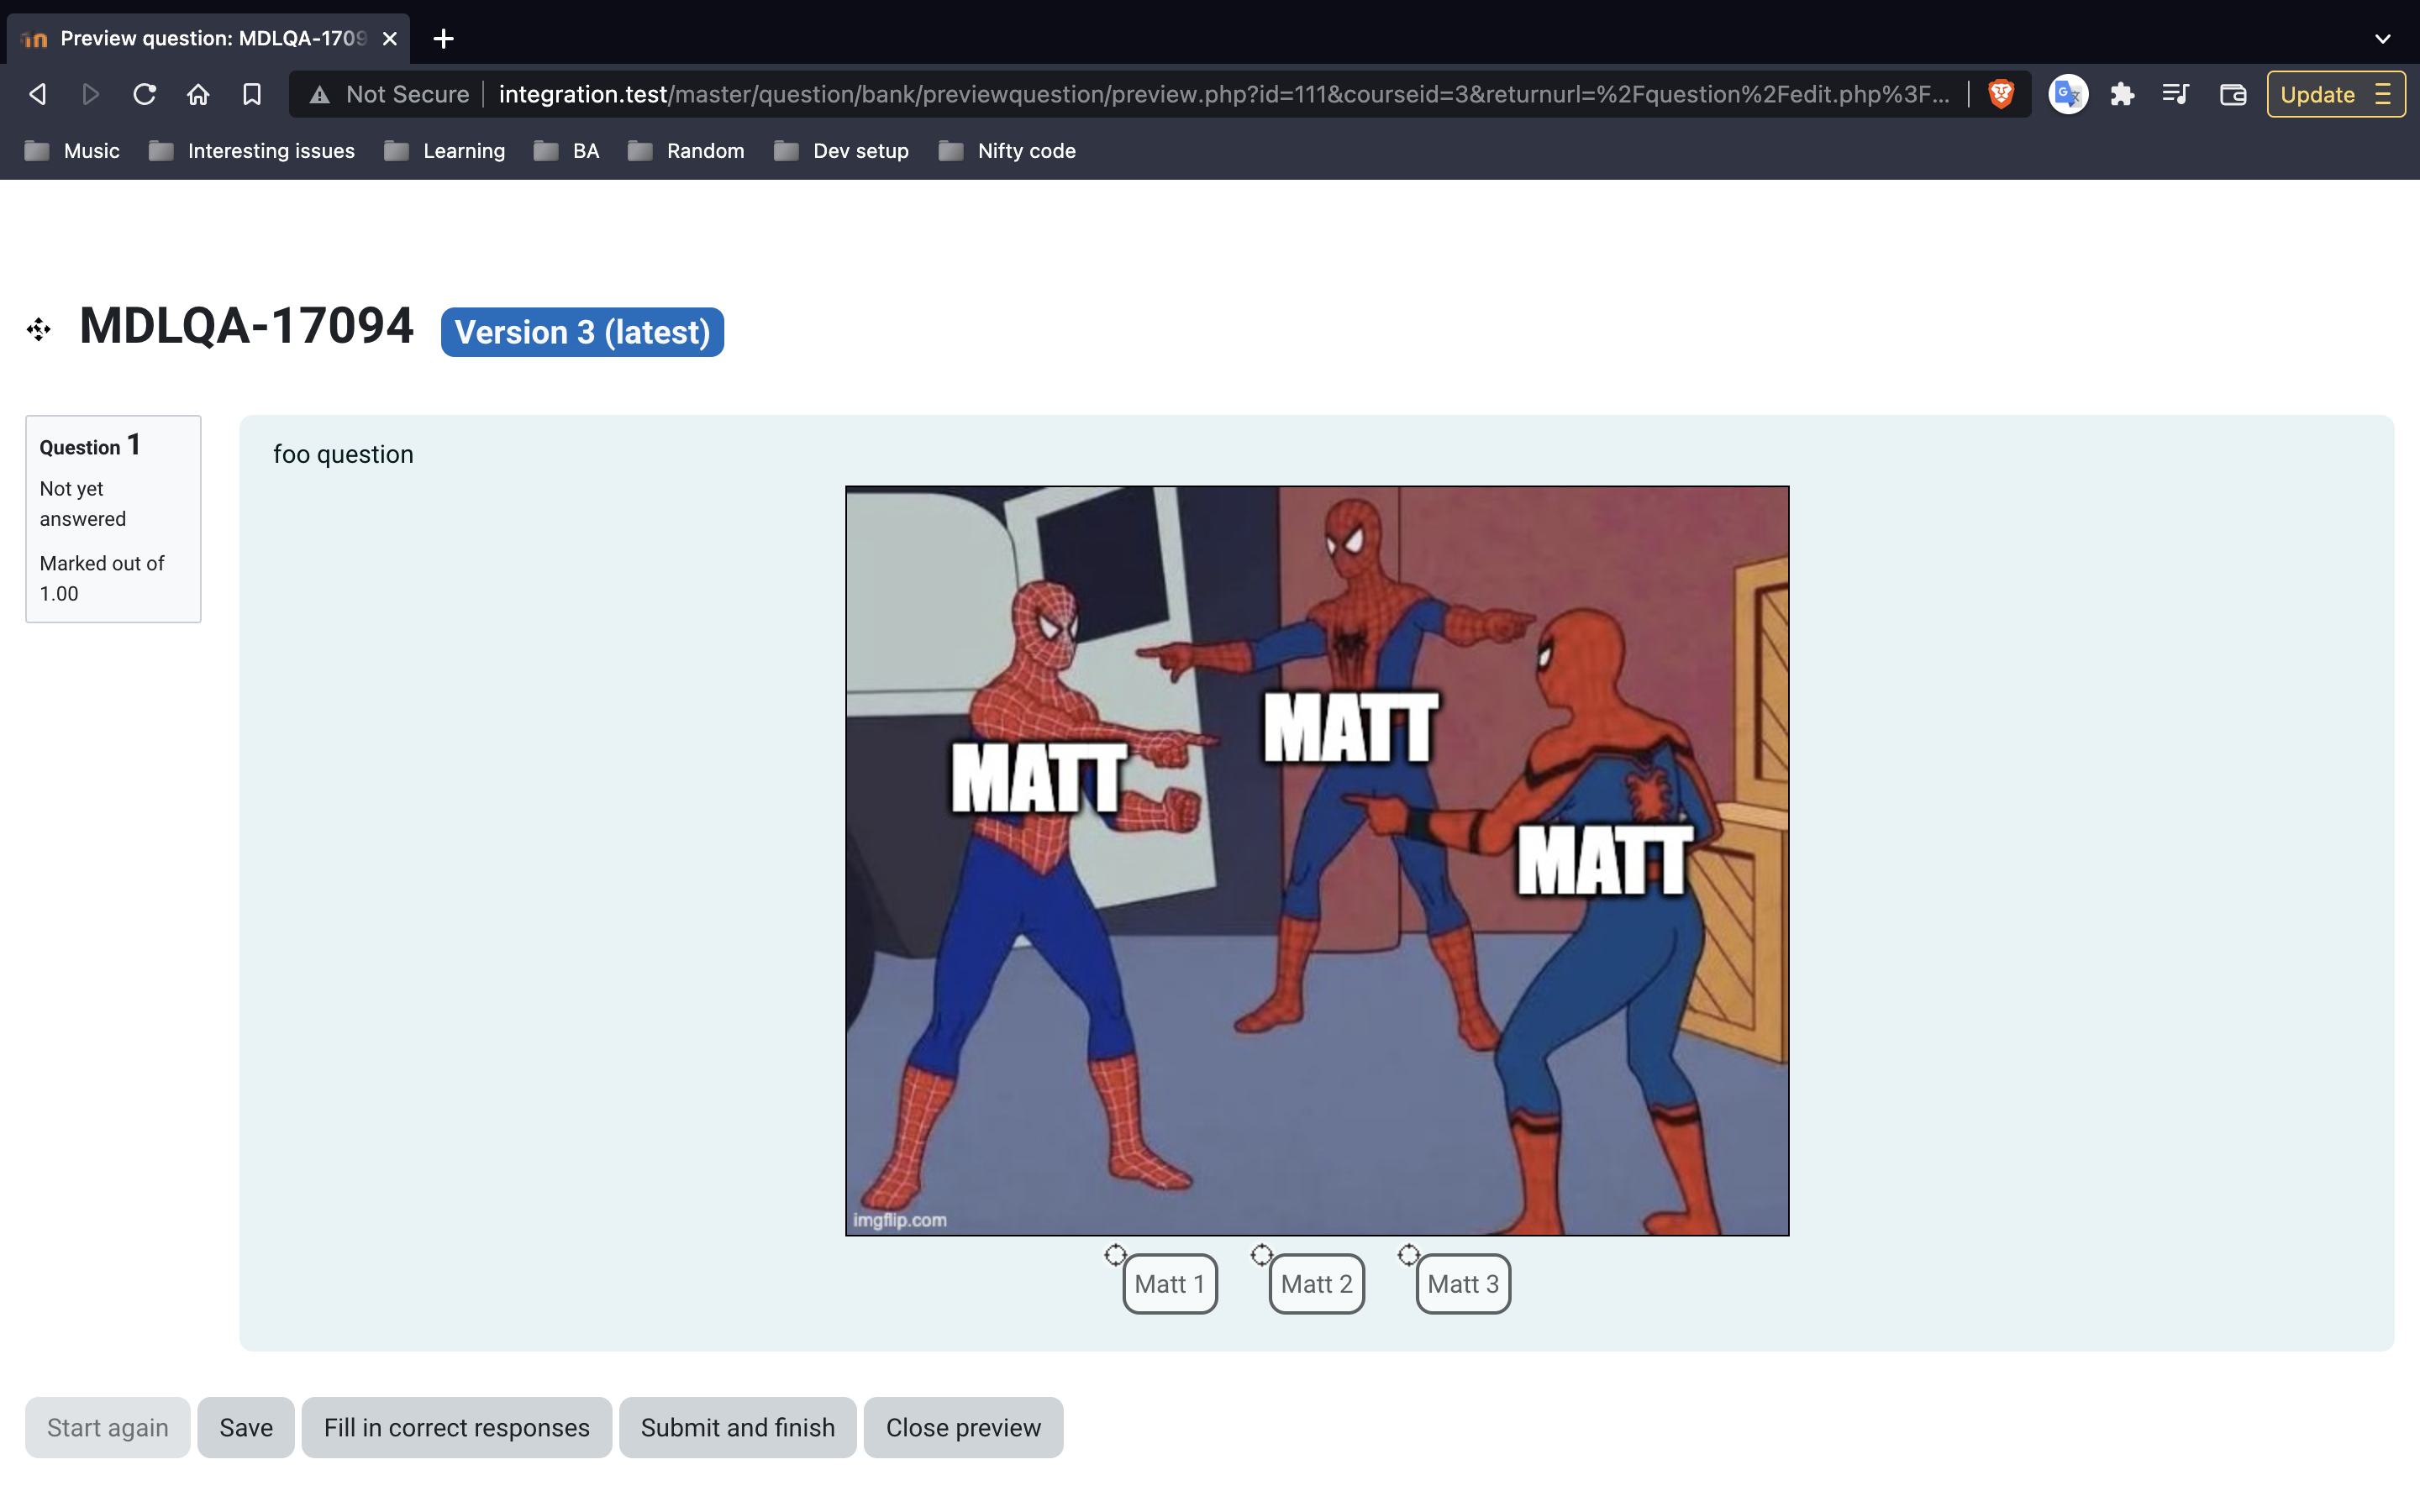
Task: Click the 'Marked out of 1.00' text
Action: pos(102,578)
